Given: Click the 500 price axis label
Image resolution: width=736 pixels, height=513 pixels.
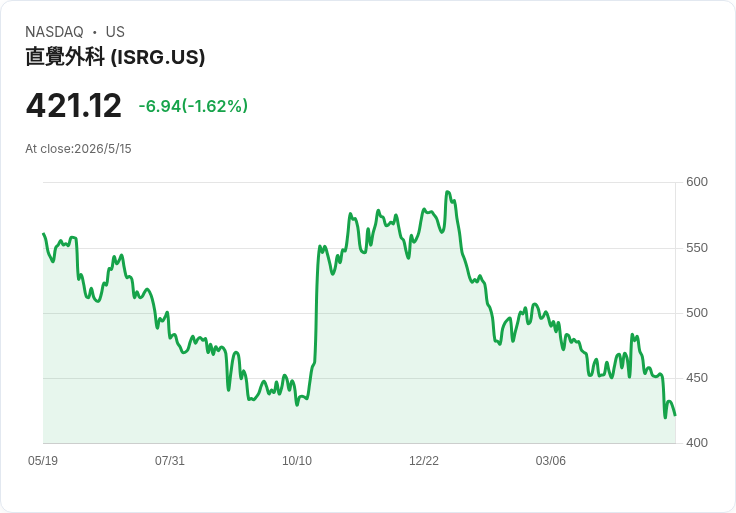Looking at the screenshot, I should (x=697, y=313).
